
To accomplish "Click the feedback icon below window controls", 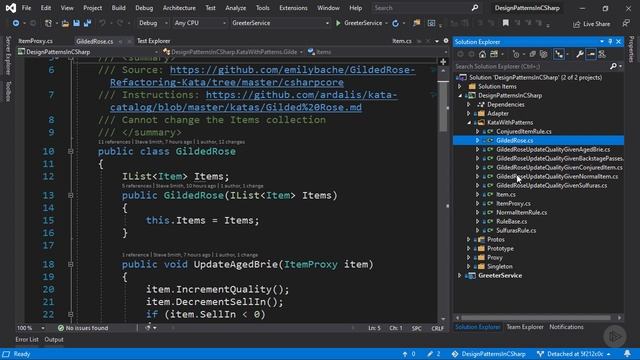I will pyautogui.click(x=626, y=24).
